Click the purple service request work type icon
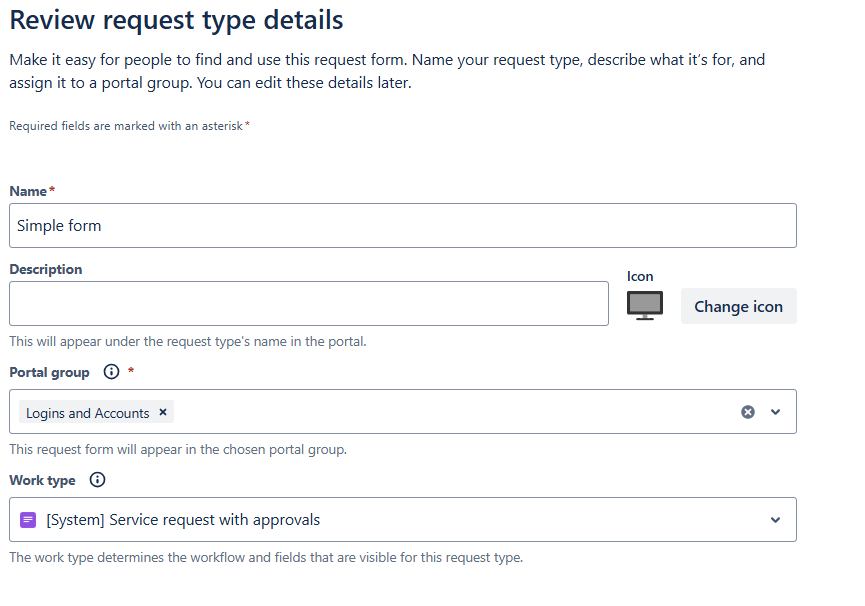Viewport: 865px width, 606px height. pos(28,519)
